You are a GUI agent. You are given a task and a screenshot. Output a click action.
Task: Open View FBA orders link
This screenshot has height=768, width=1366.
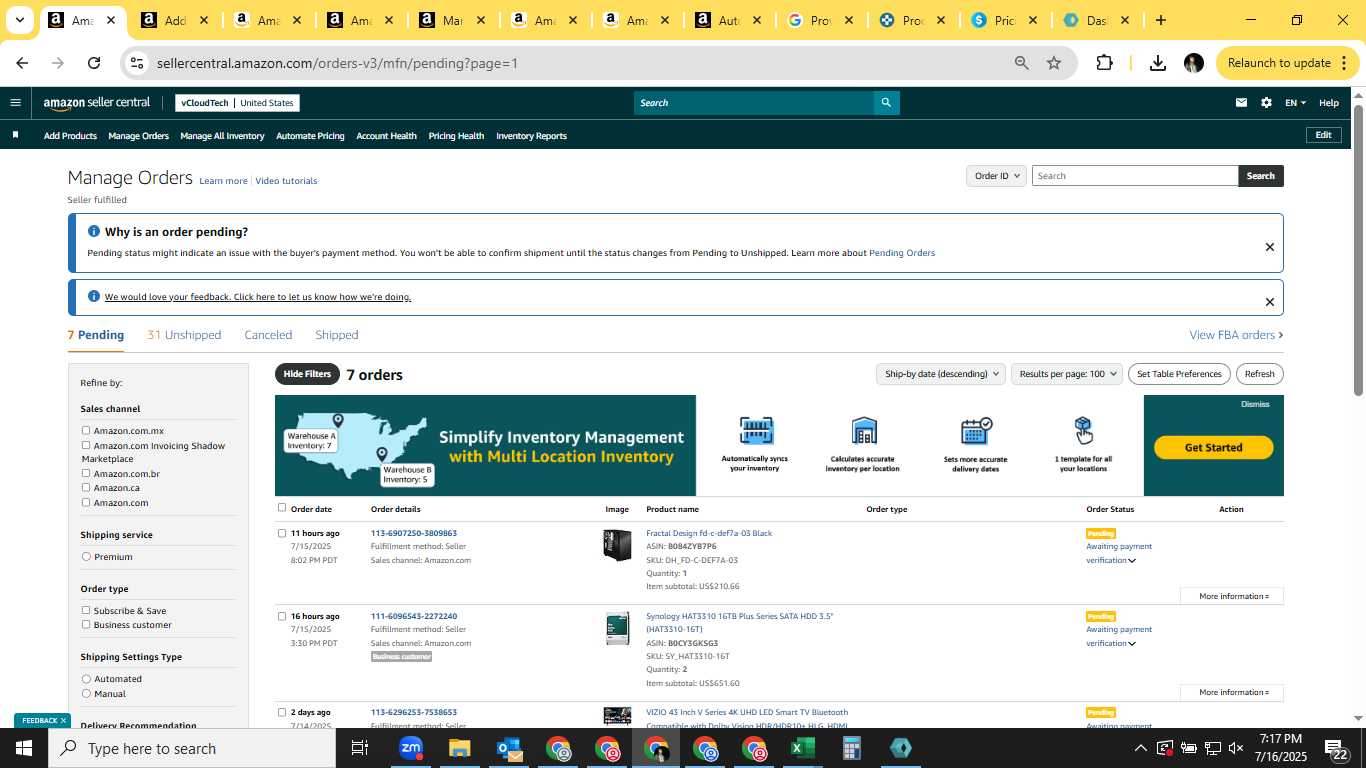(x=1236, y=335)
